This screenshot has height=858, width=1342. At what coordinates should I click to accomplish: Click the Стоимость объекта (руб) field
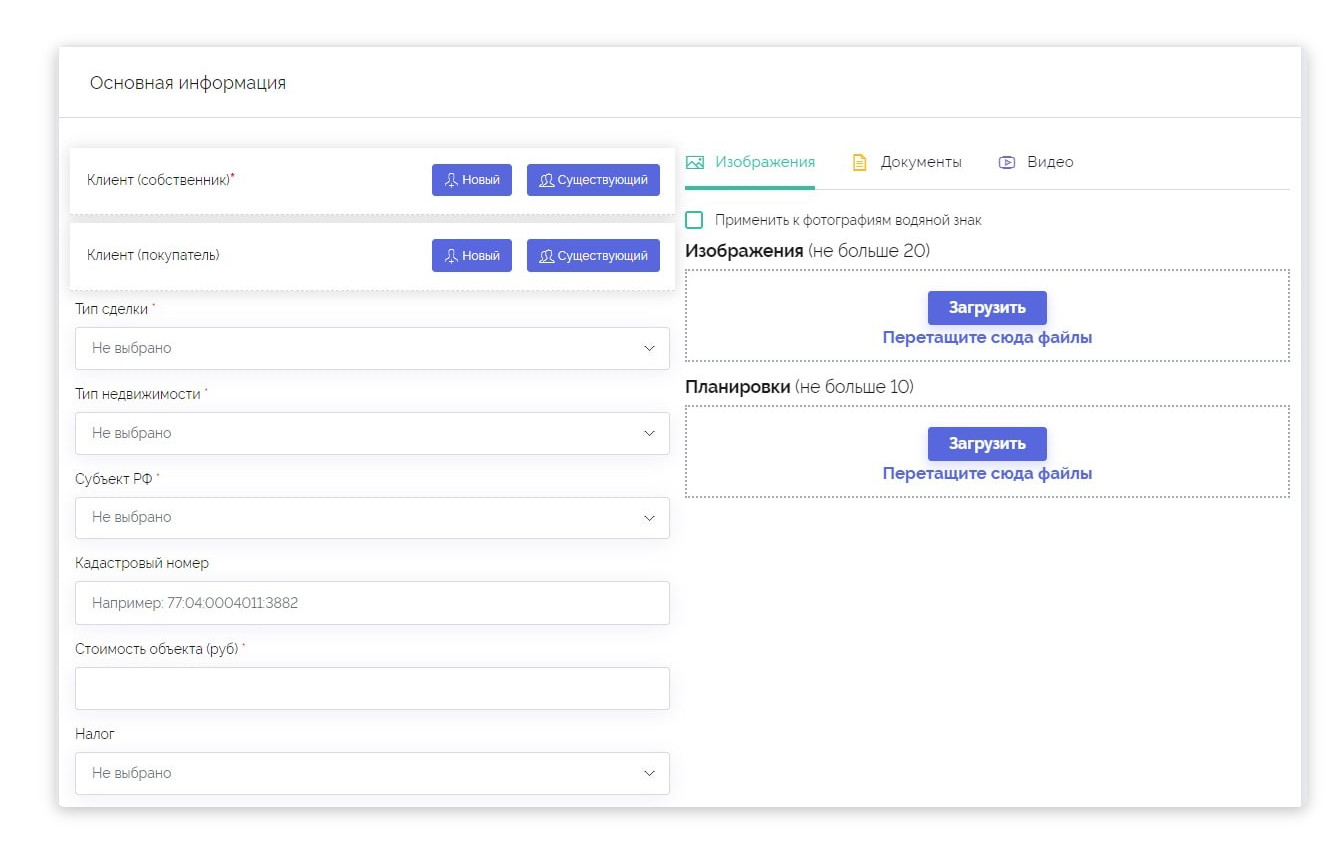372,688
